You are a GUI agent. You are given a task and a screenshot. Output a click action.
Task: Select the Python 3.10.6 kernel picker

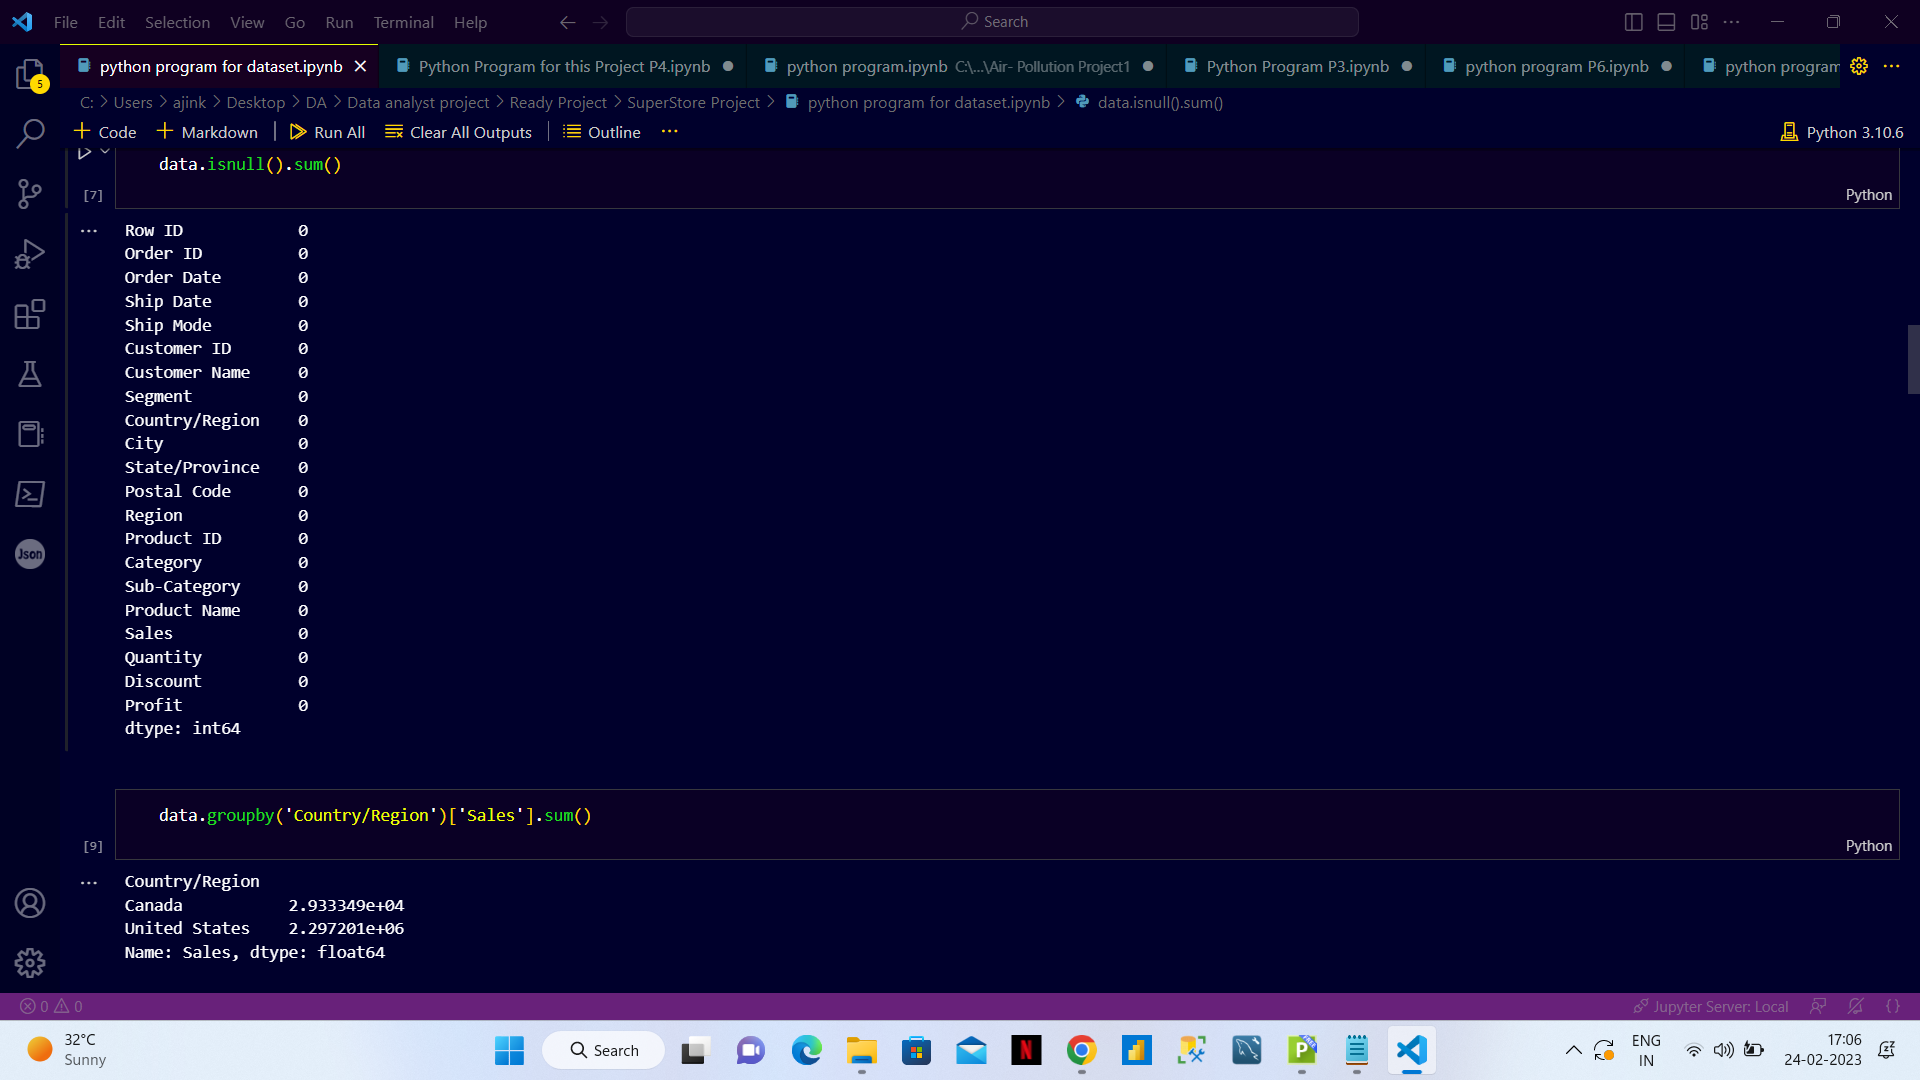coord(1842,132)
